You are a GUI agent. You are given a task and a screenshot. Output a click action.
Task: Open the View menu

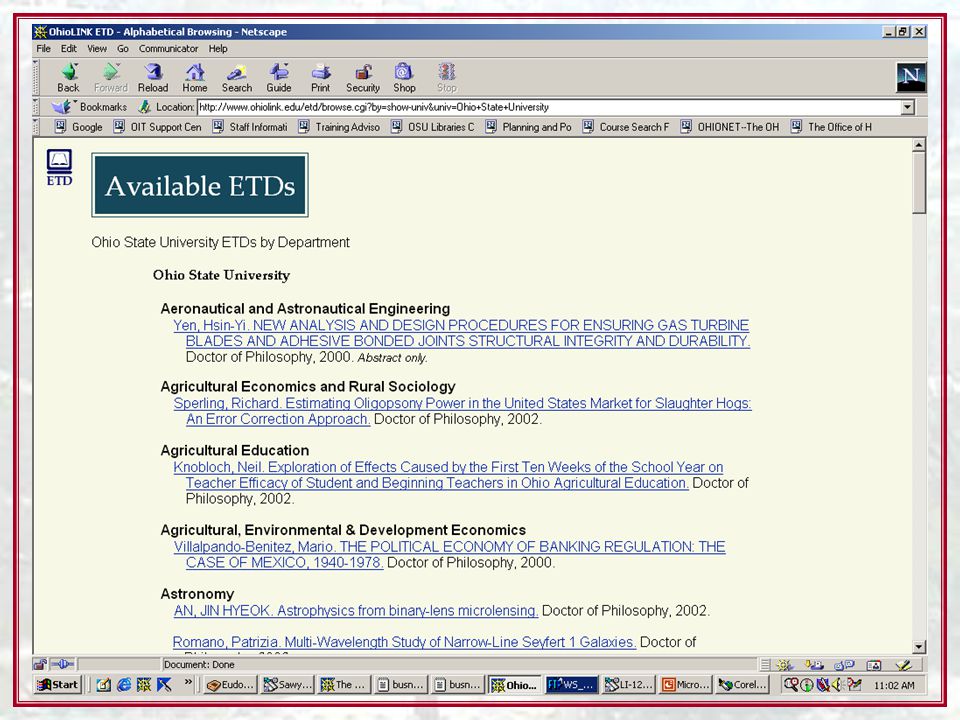pyautogui.click(x=97, y=48)
